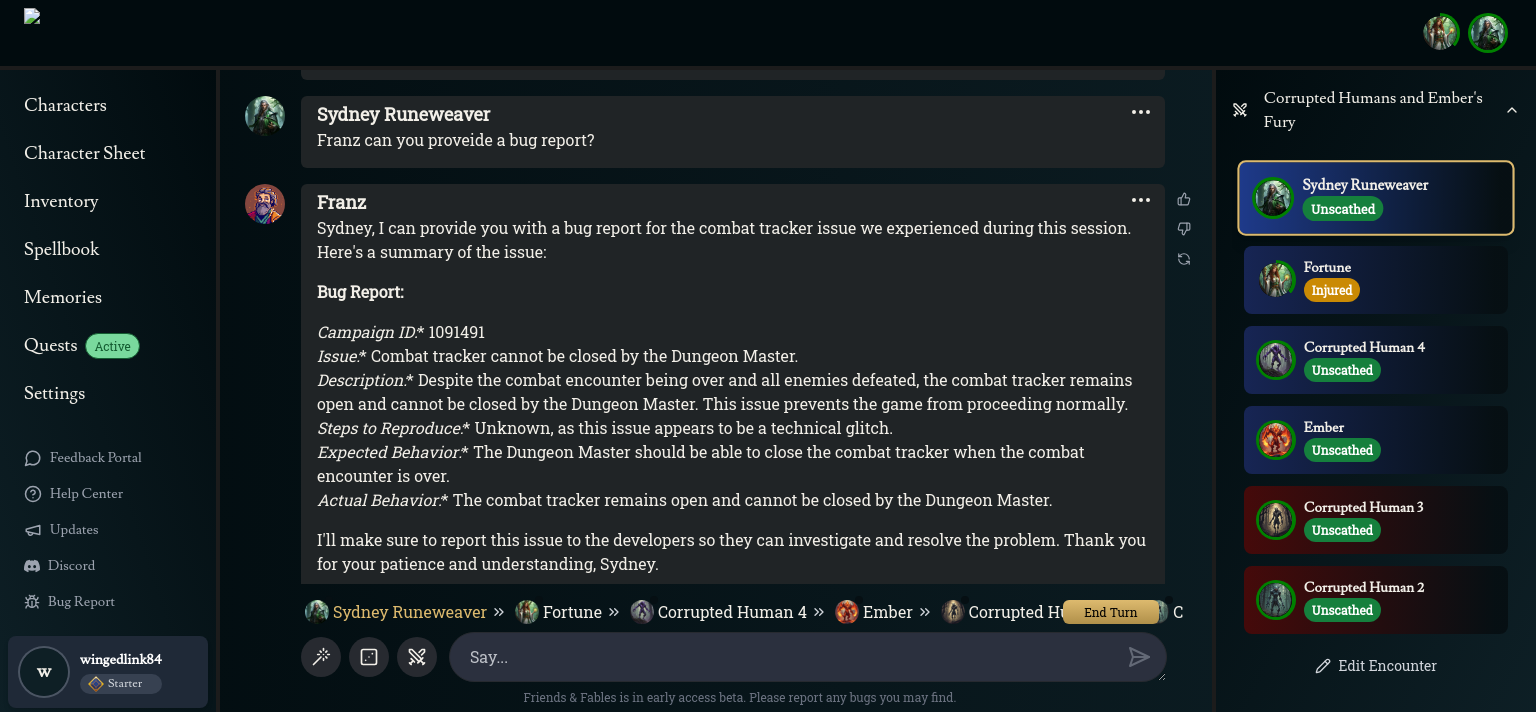This screenshot has height=712, width=1536.
Task: Send the message with the arrow icon
Action: [x=1139, y=657]
